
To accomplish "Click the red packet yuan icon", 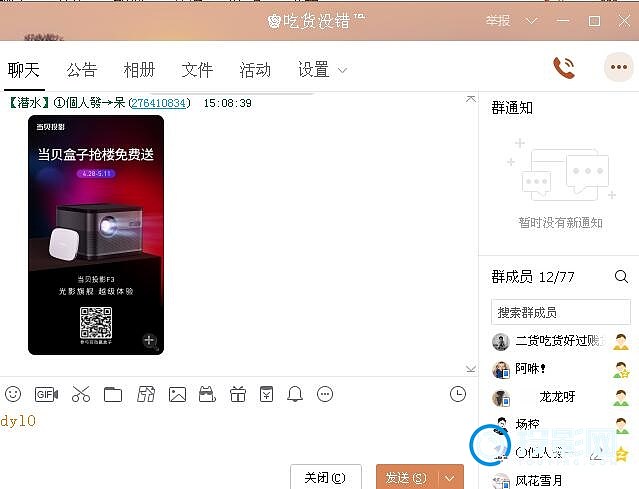I will [x=266, y=394].
